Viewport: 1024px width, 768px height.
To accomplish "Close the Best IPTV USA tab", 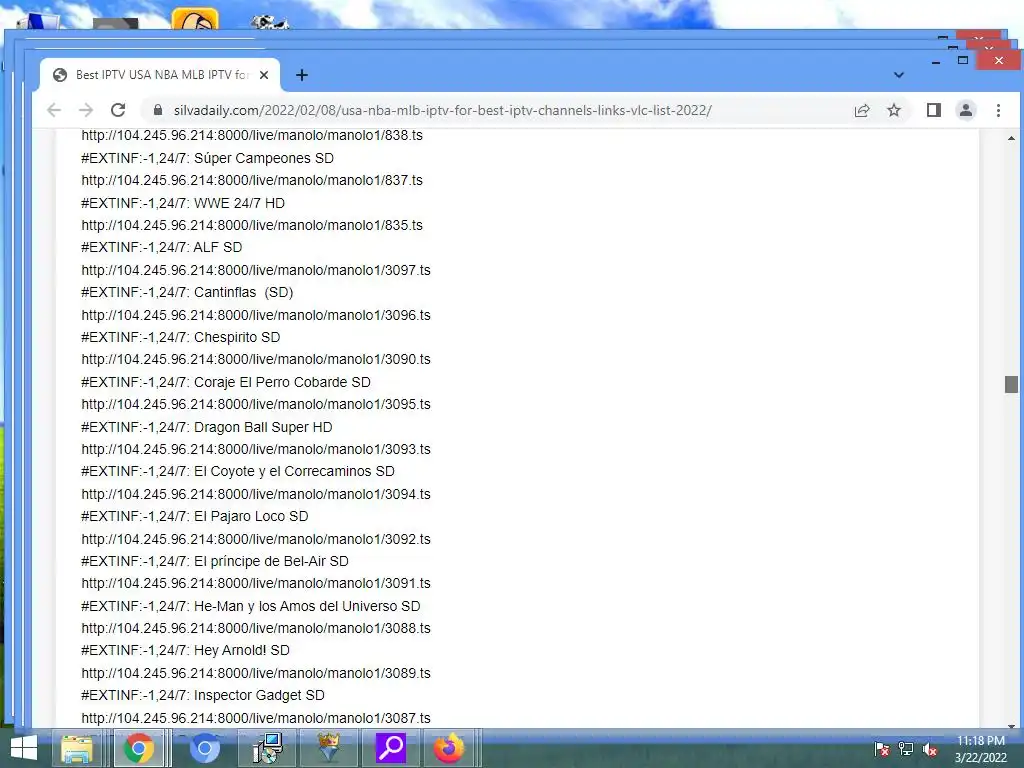I will click(x=264, y=75).
